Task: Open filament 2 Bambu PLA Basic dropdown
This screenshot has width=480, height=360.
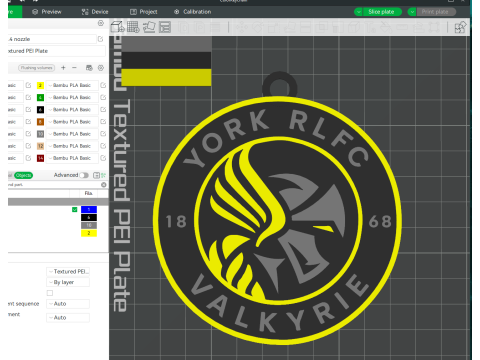Action: tap(72, 85)
